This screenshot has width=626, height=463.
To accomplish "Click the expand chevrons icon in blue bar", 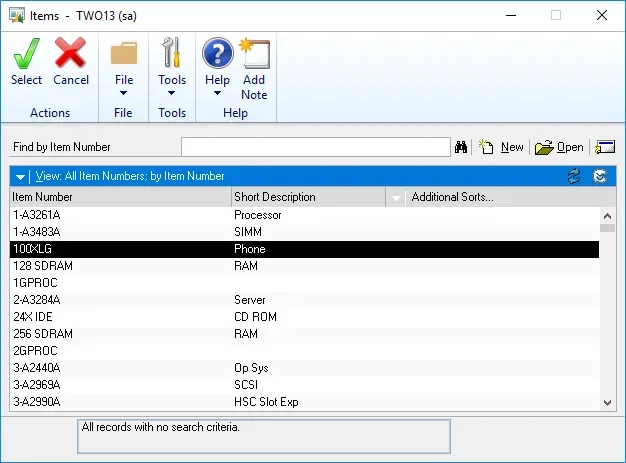I will coord(600,176).
